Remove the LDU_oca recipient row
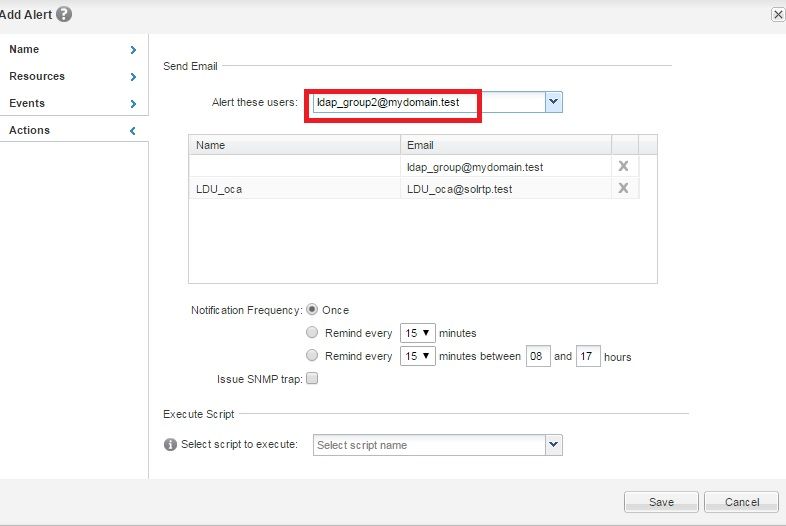This screenshot has height=526, width=786. pos(623,188)
